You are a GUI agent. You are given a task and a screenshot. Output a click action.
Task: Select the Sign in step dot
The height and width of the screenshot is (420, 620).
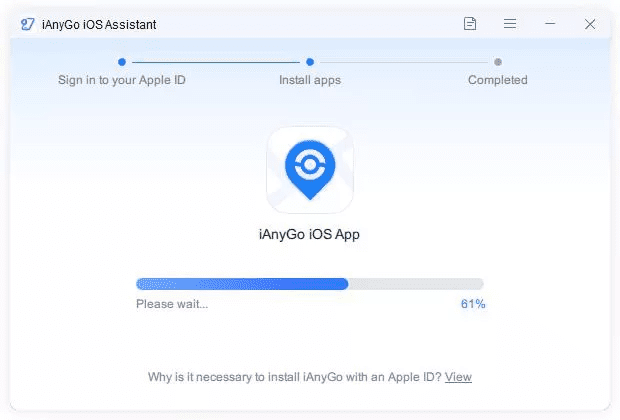pos(122,62)
